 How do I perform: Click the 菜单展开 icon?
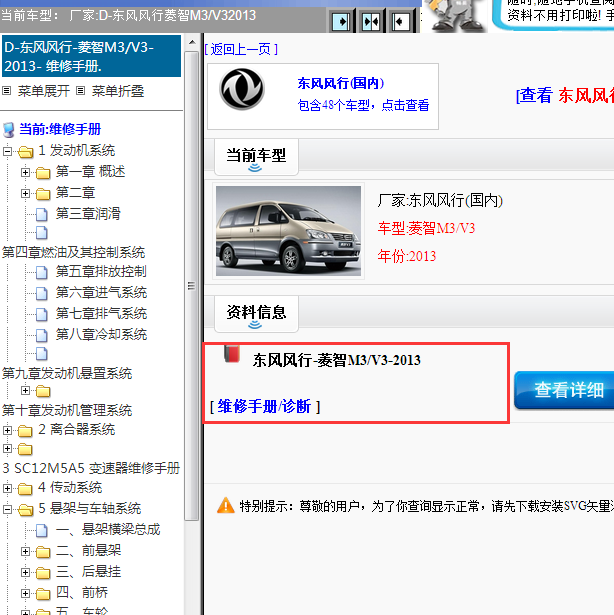point(6,91)
